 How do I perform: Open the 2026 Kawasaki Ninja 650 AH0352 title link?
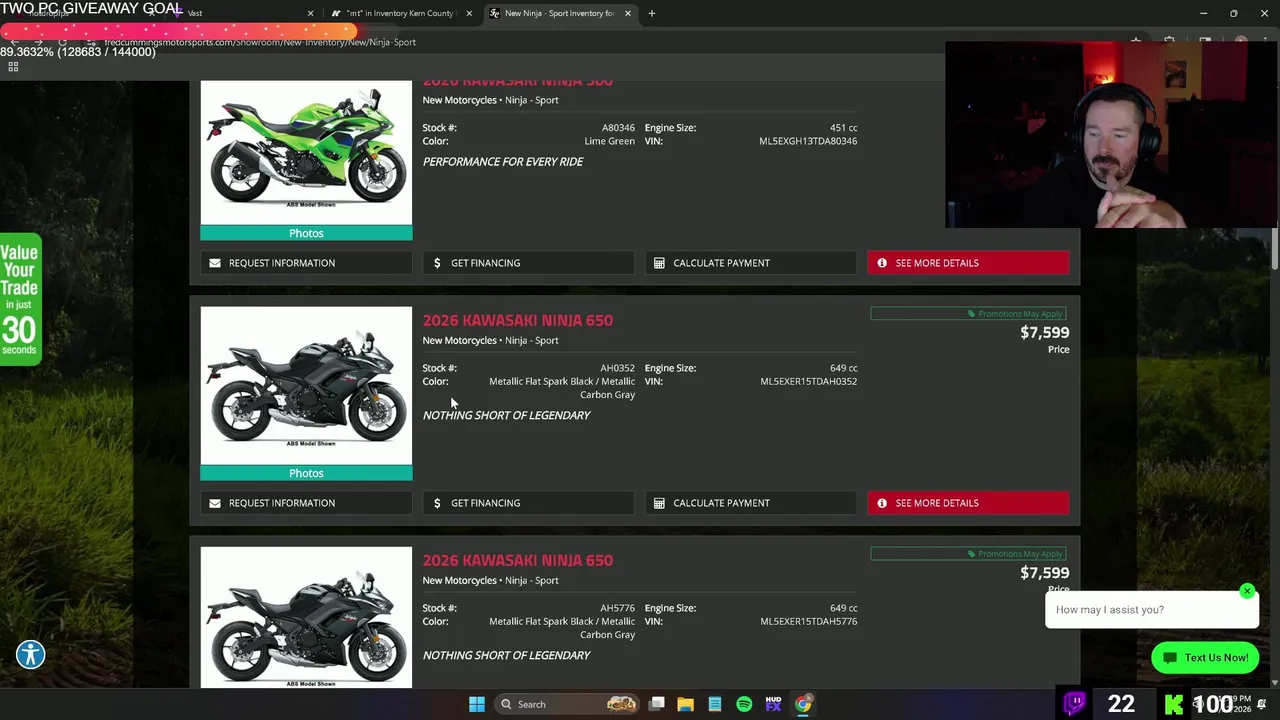[x=517, y=320]
